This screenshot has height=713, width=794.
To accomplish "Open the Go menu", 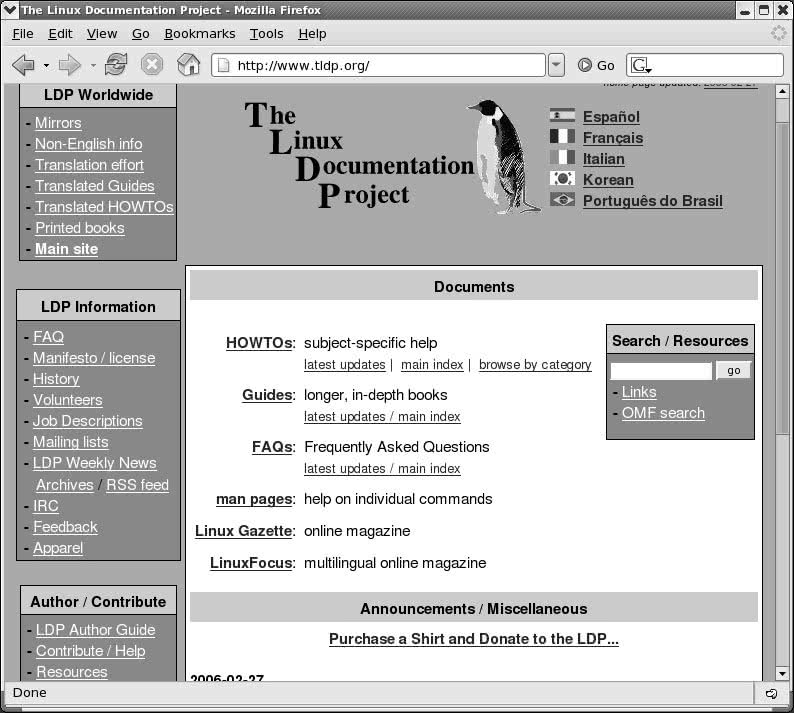I will coord(140,34).
